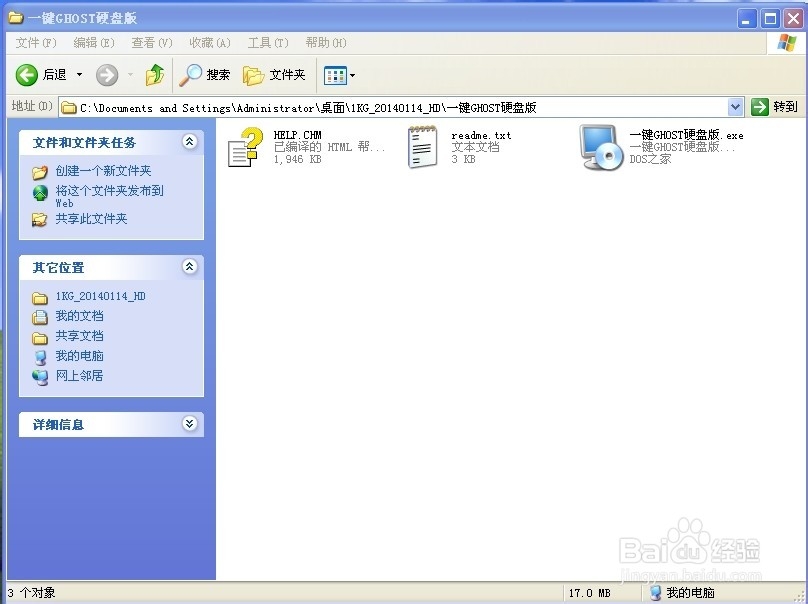Click the 详细信息 panel title
Viewport: 808px width, 604px height.
click(58, 425)
